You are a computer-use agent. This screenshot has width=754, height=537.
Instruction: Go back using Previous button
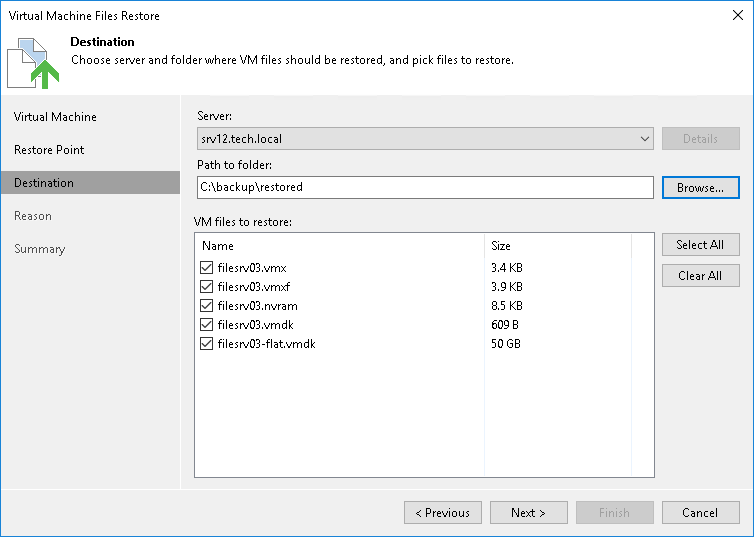click(x=443, y=512)
